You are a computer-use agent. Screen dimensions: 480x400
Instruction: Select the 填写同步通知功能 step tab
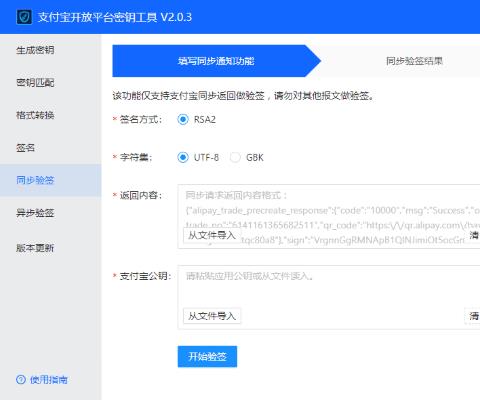click(x=216, y=61)
